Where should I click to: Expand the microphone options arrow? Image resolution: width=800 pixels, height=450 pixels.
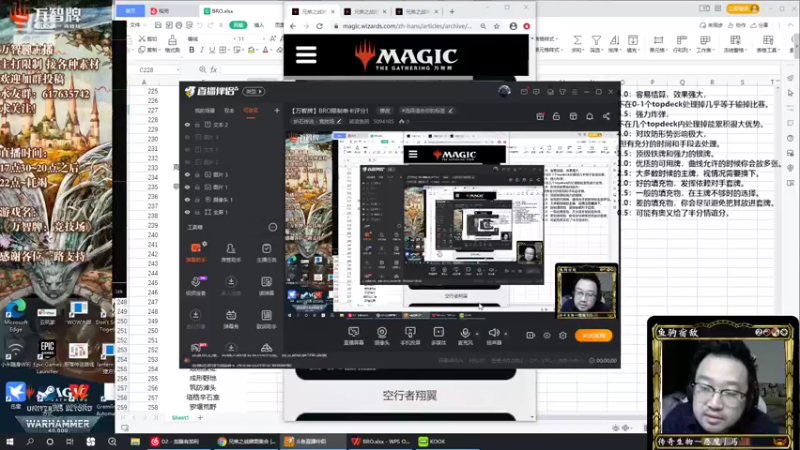coord(477,334)
